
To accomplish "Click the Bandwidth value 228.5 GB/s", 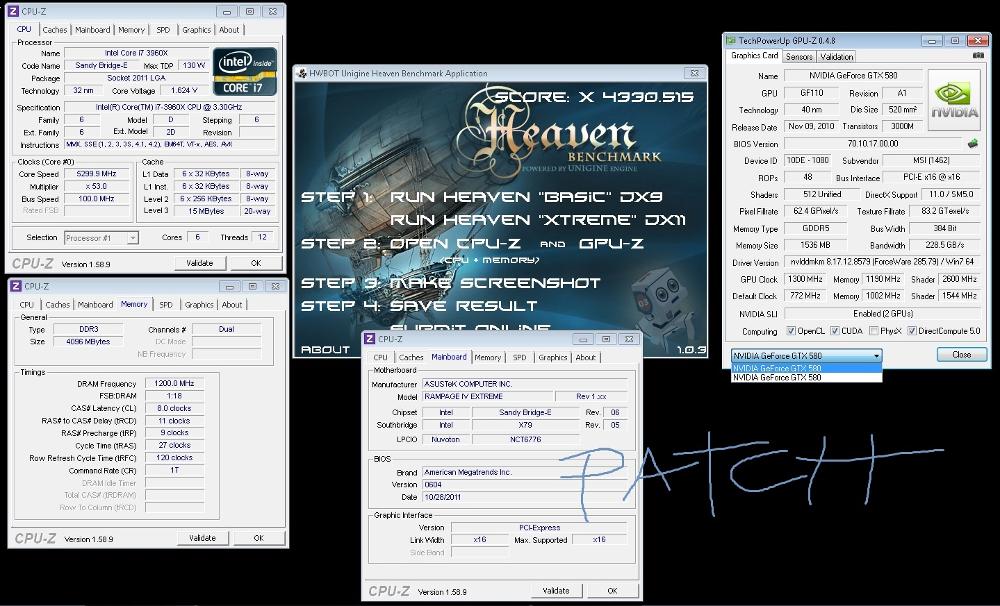I will (945, 245).
